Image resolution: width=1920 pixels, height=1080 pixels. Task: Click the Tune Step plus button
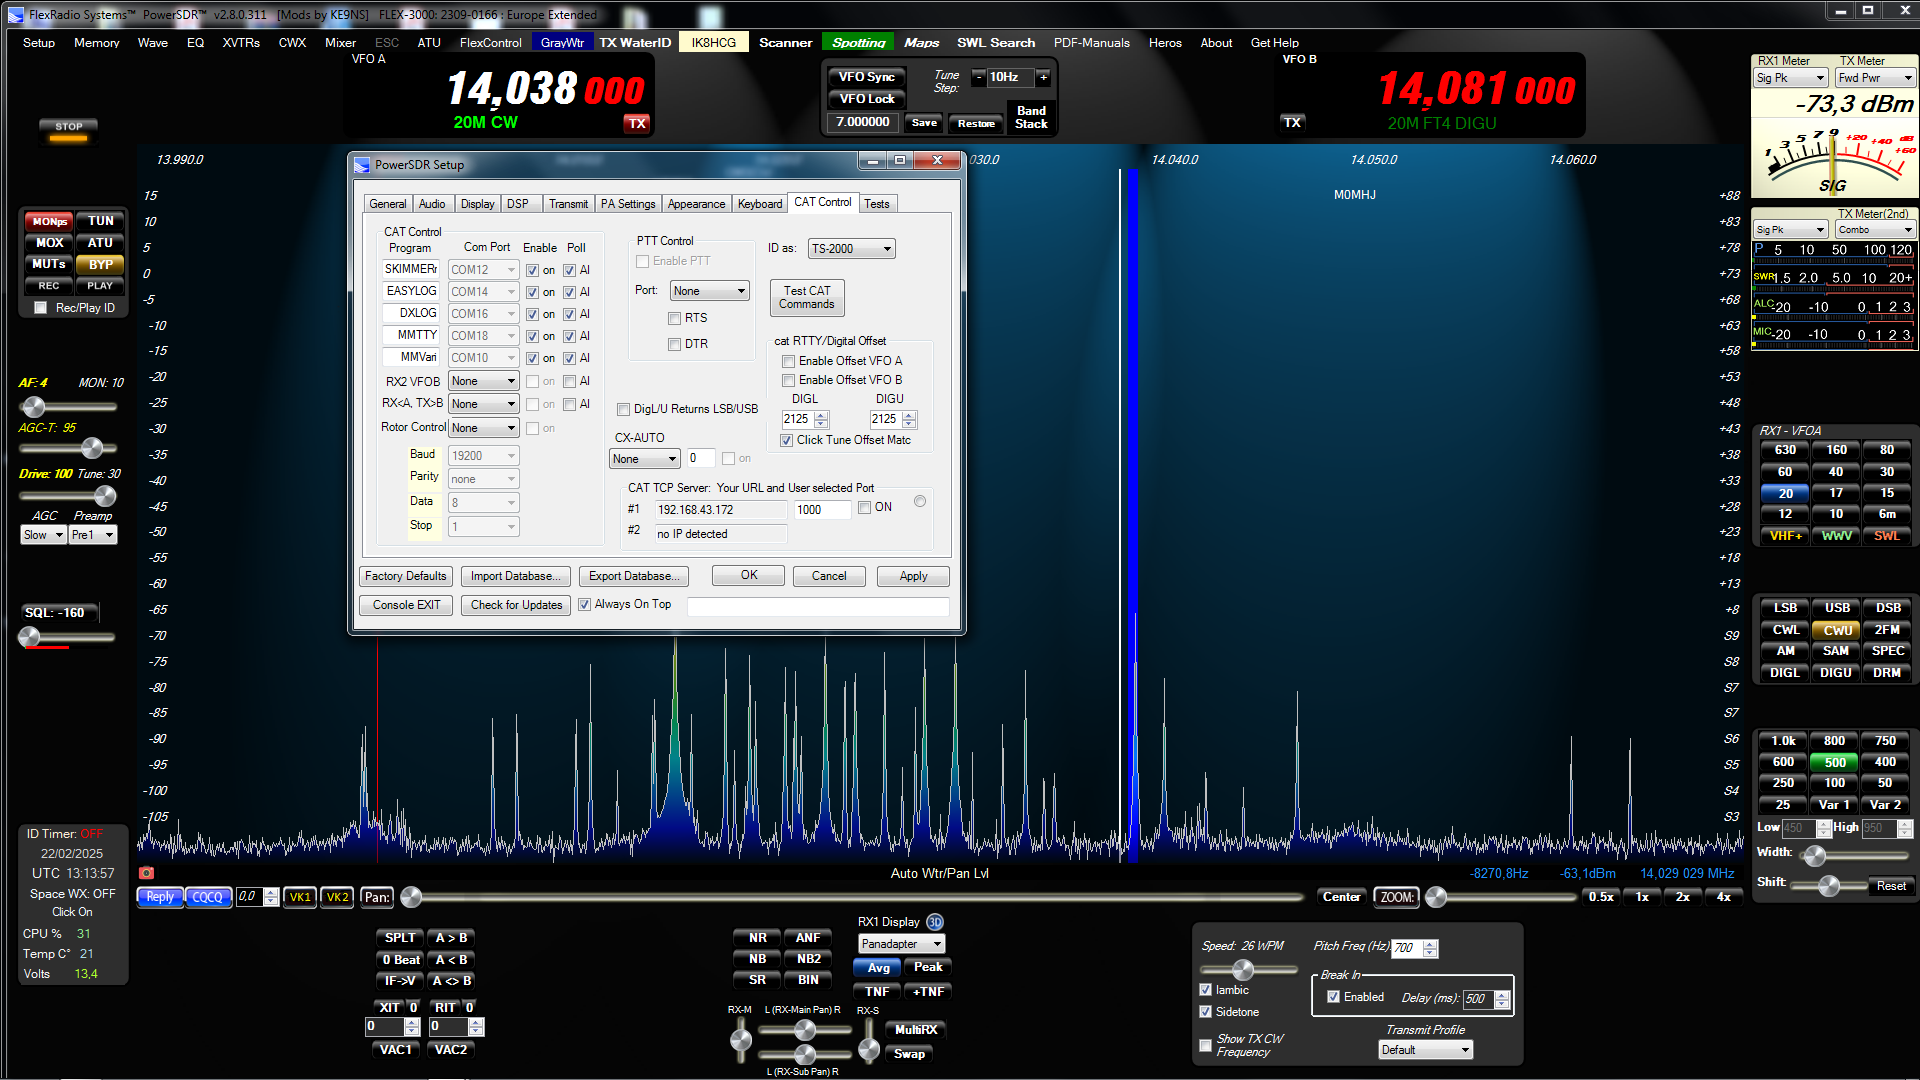pyautogui.click(x=1043, y=77)
